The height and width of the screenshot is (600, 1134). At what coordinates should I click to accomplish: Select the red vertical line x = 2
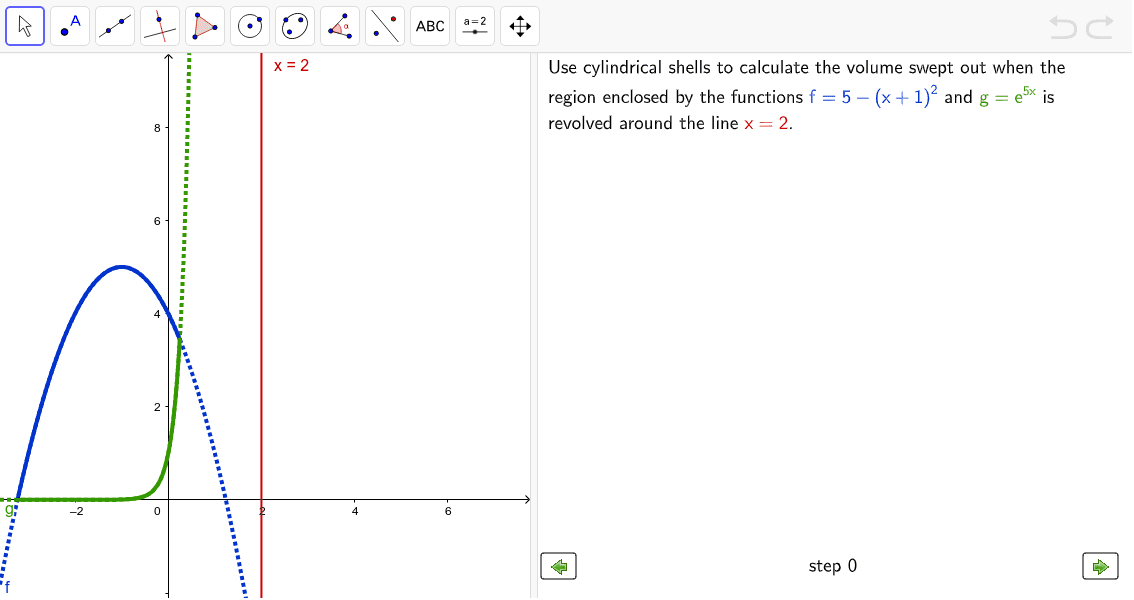click(262, 300)
